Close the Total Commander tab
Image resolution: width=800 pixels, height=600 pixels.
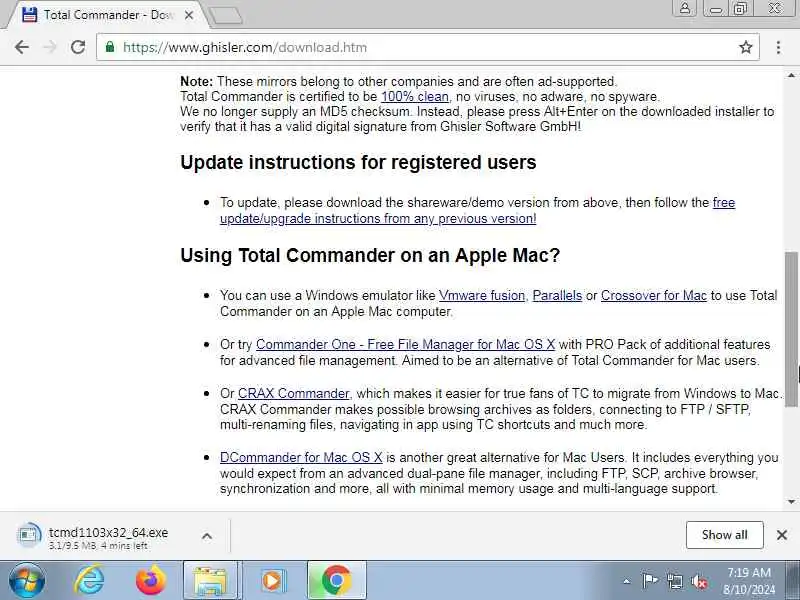click(x=189, y=15)
